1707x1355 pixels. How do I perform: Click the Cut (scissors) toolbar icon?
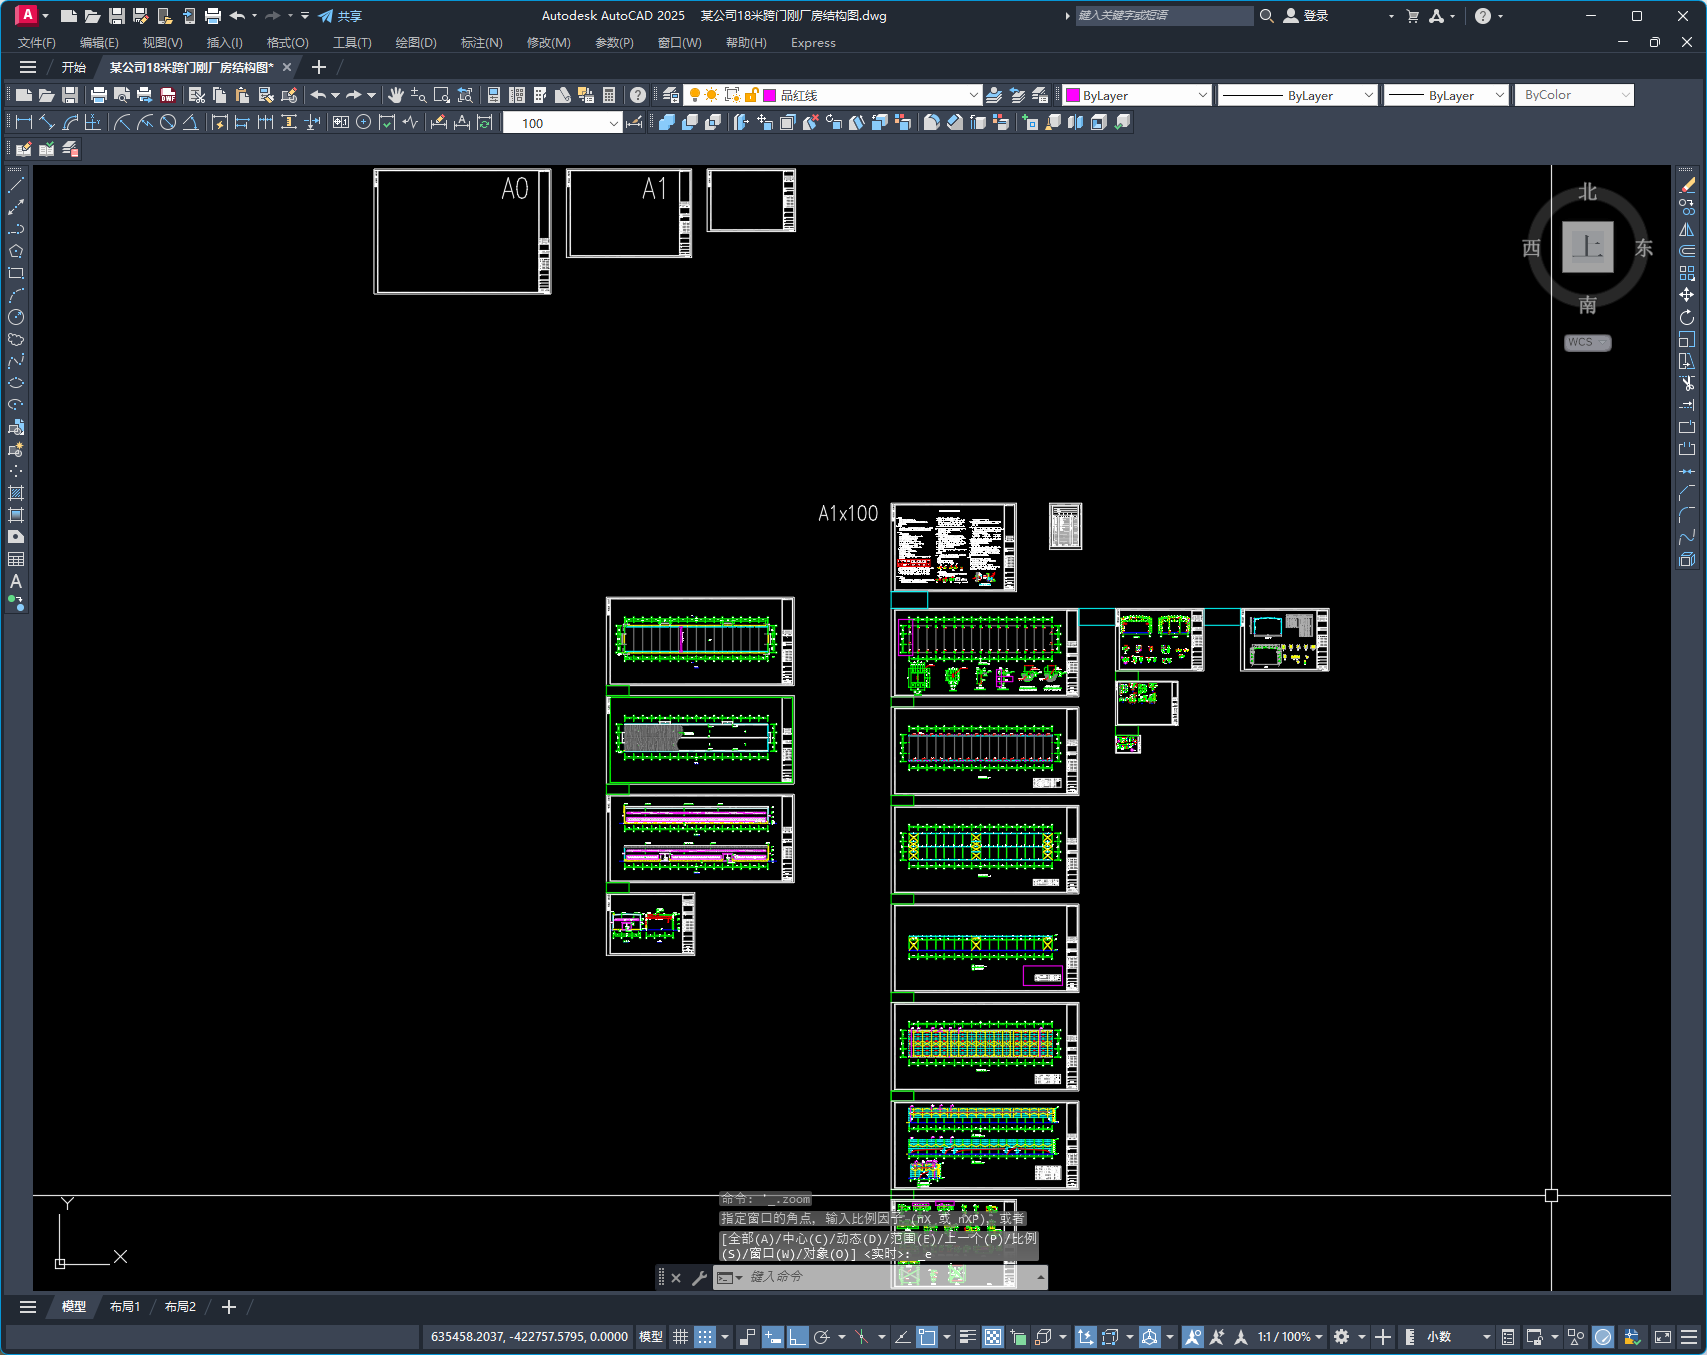[197, 95]
